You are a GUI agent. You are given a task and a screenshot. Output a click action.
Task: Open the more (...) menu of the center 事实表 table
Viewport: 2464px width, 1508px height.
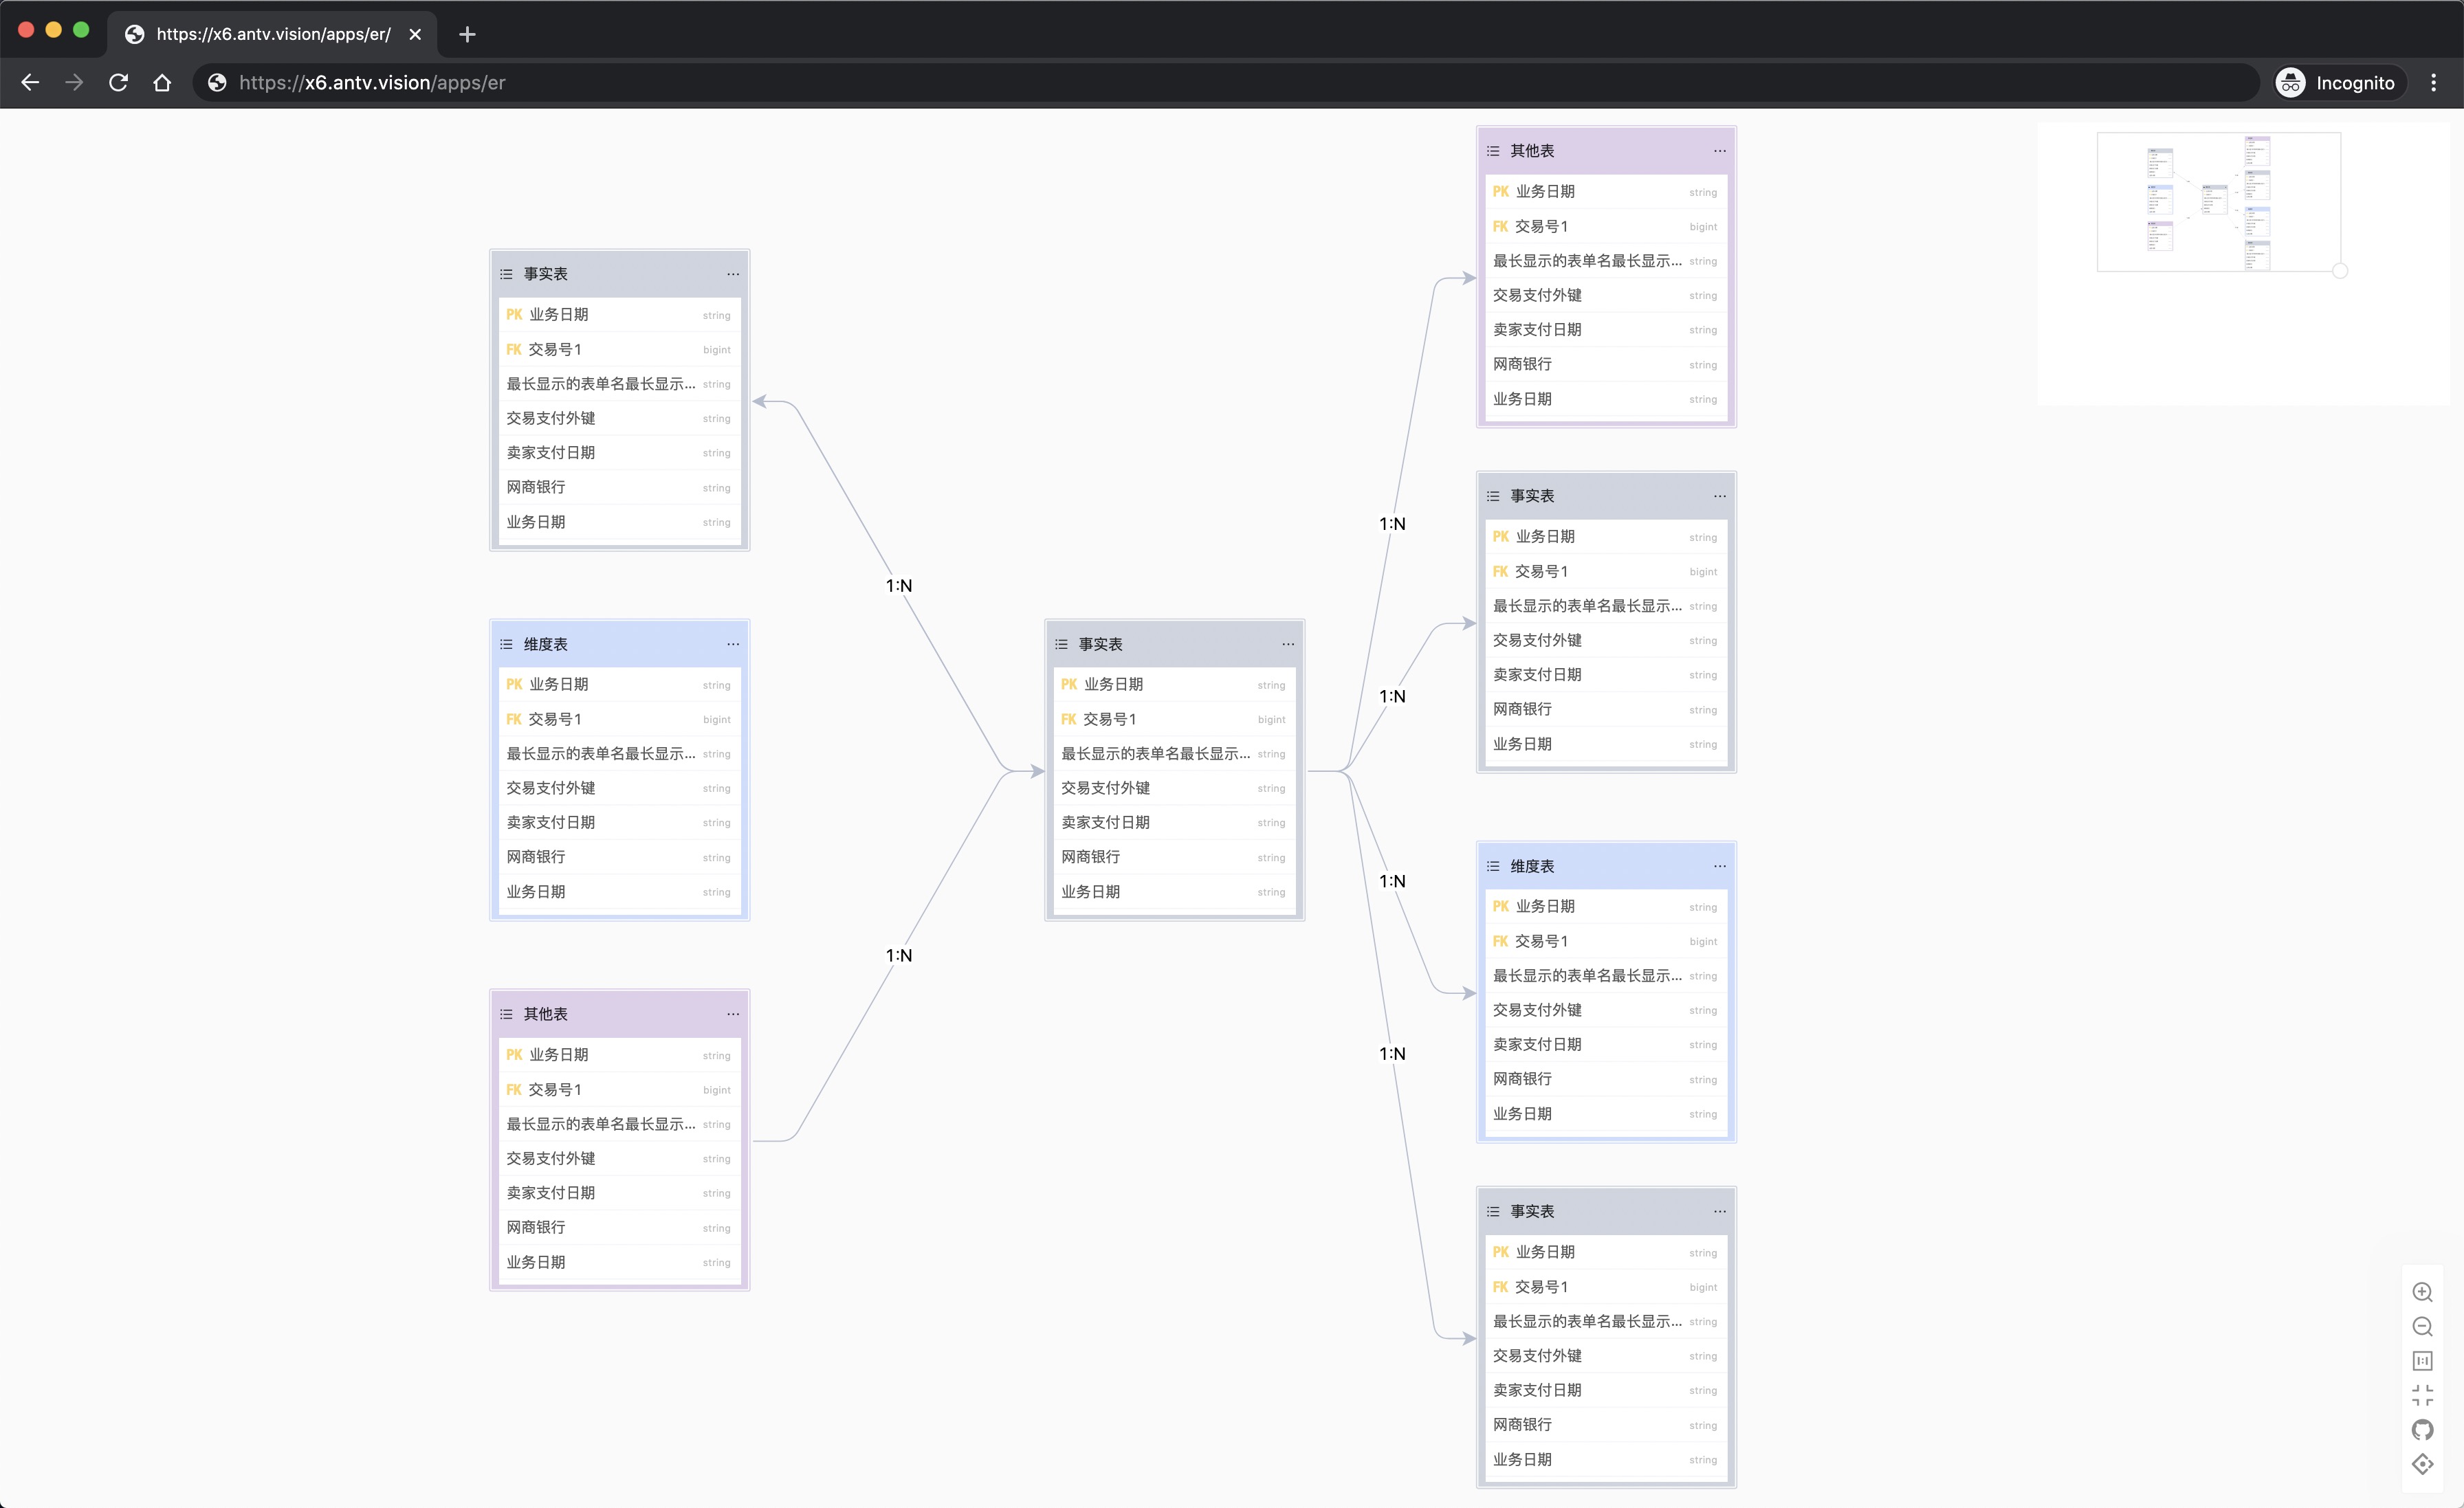(x=1288, y=644)
